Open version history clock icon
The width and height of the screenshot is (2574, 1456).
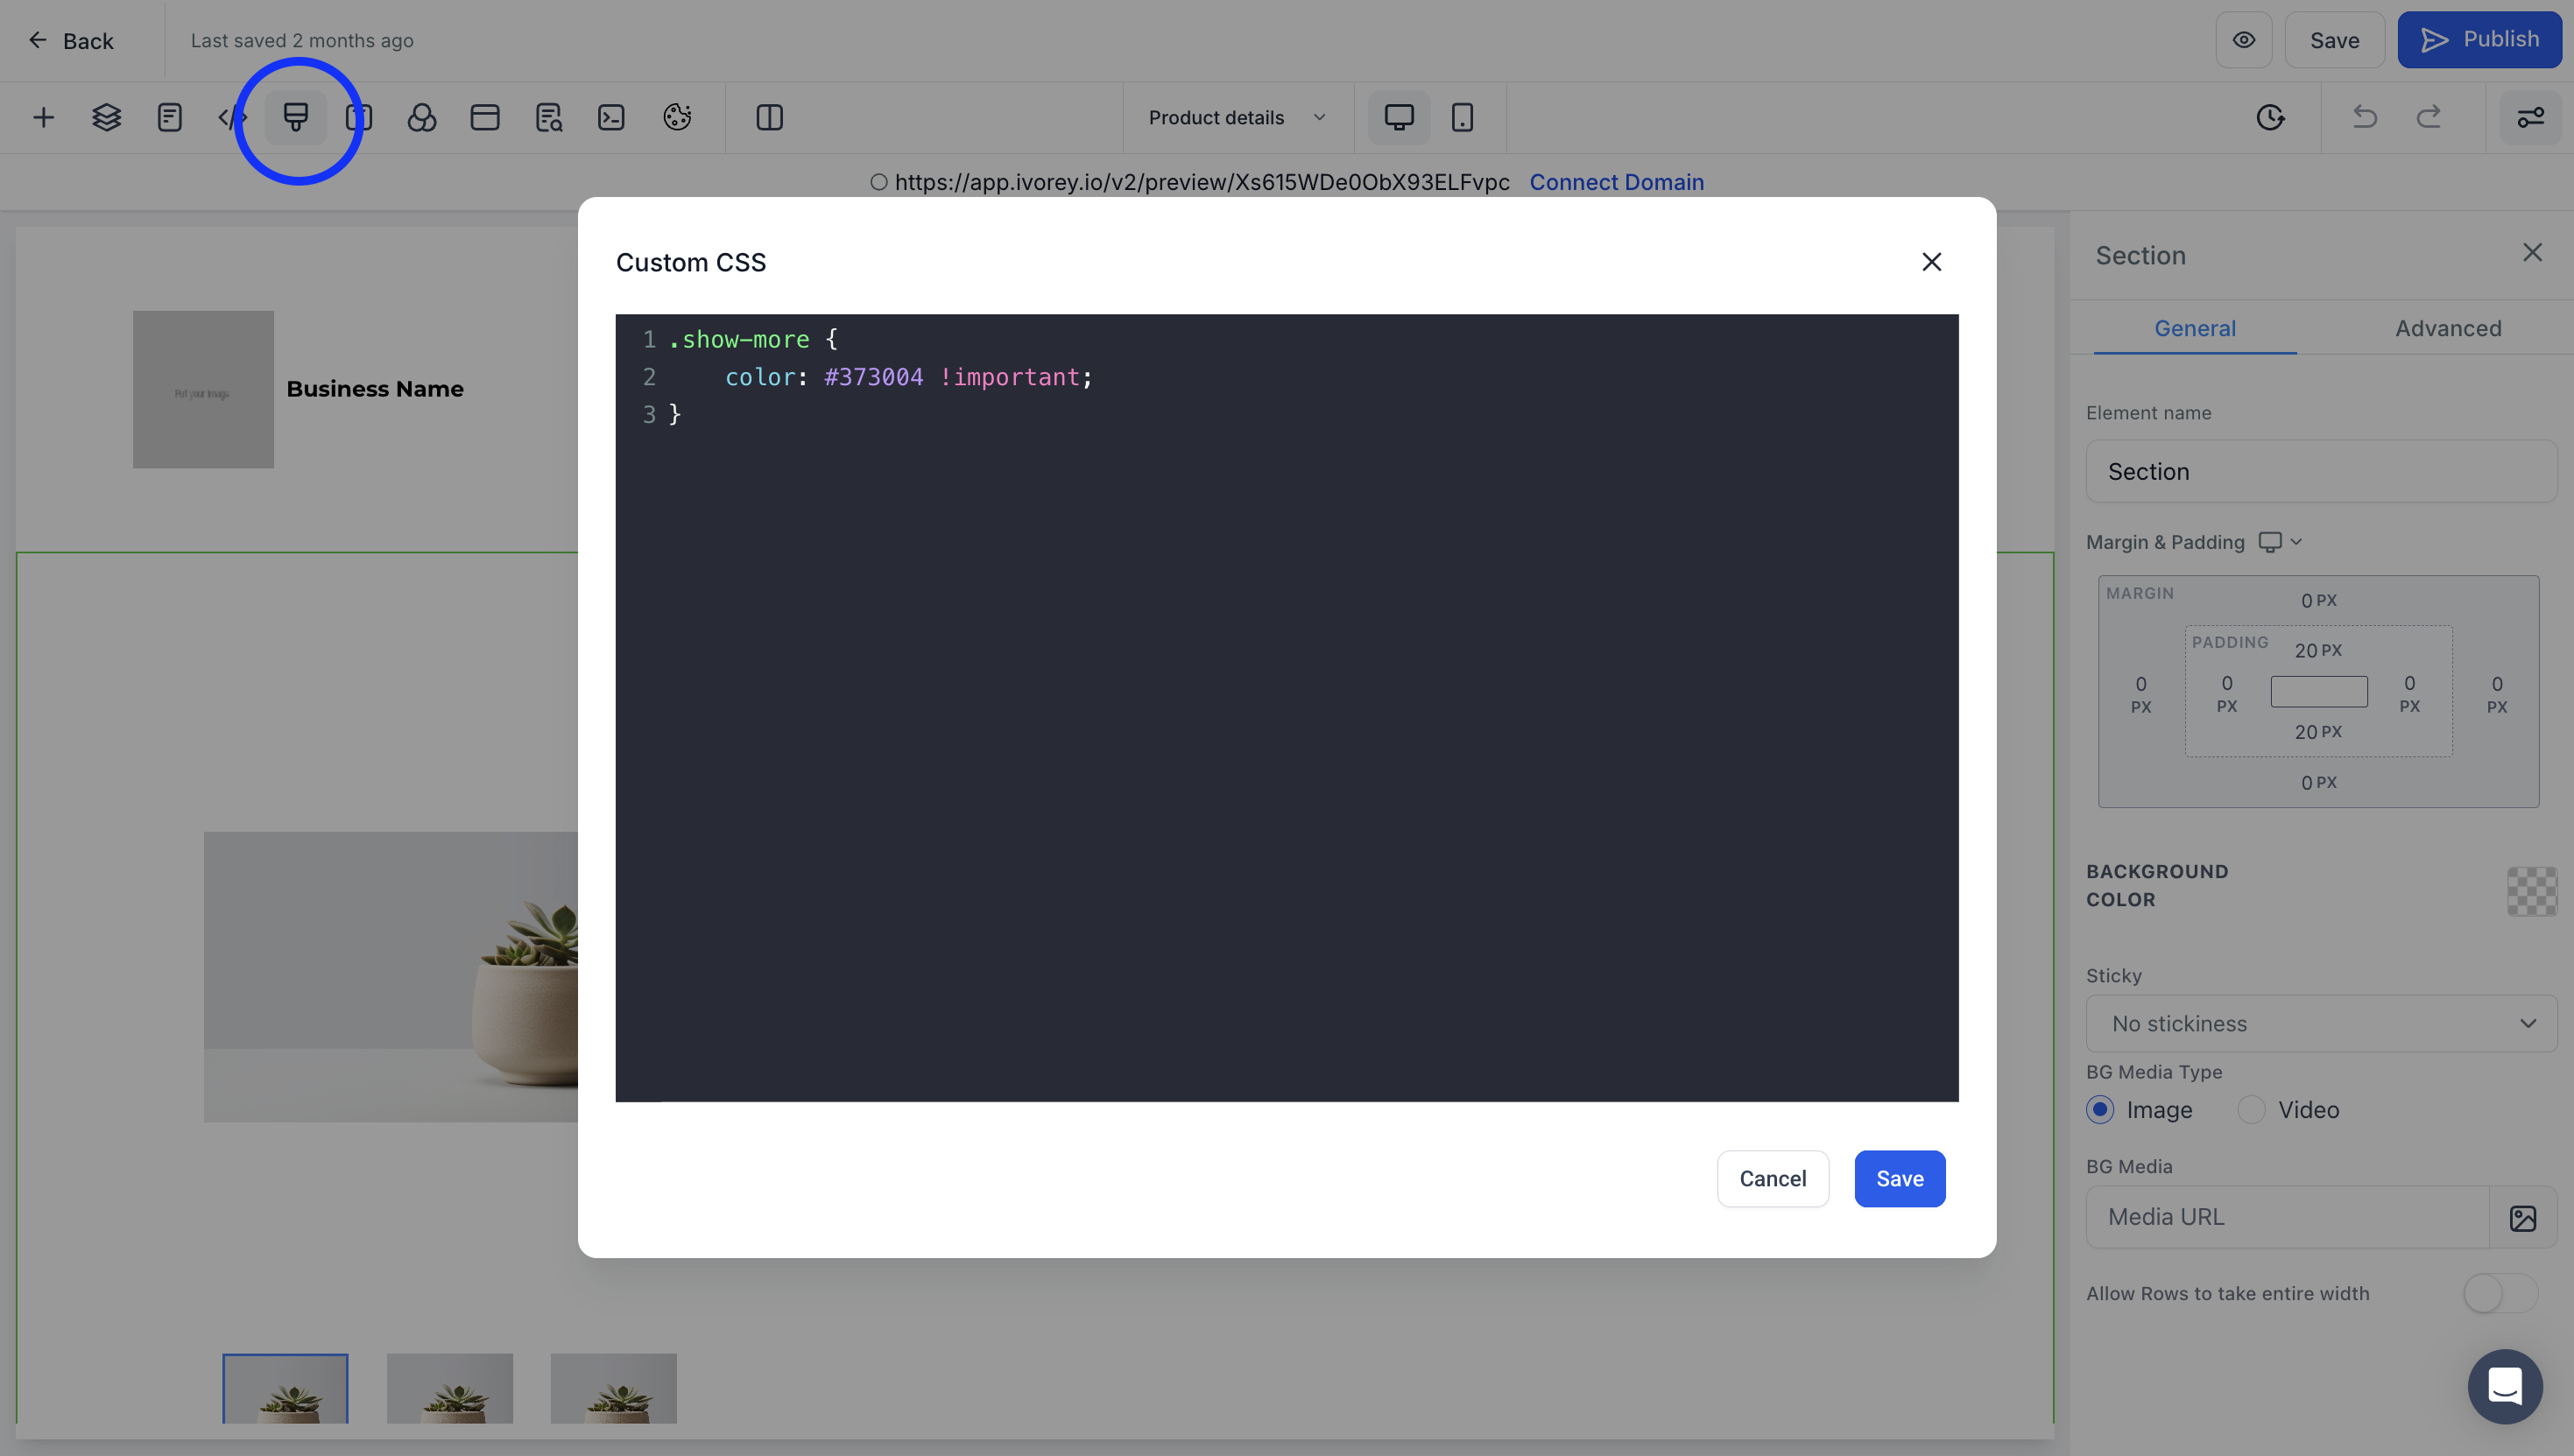coord(2270,118)
